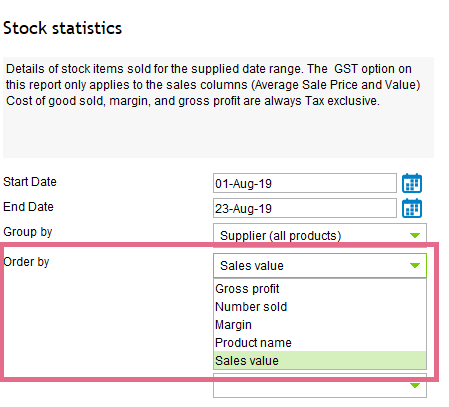The image size is (449, 407).
Task: Click the End Date label
Action: point(28,207)
